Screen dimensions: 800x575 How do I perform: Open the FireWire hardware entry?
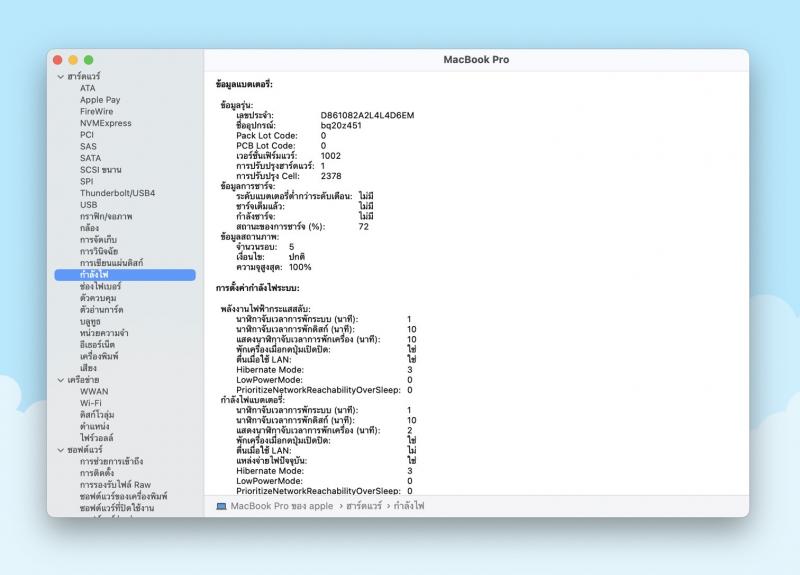point(96,111)
